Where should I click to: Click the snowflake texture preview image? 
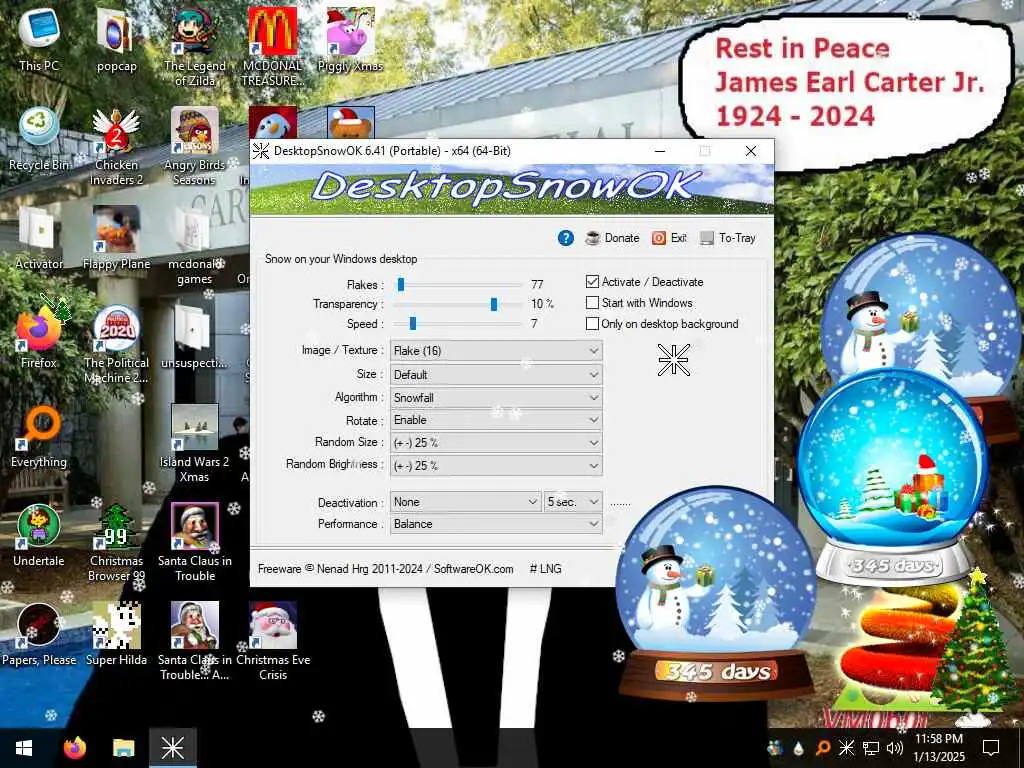pos(673,360)
